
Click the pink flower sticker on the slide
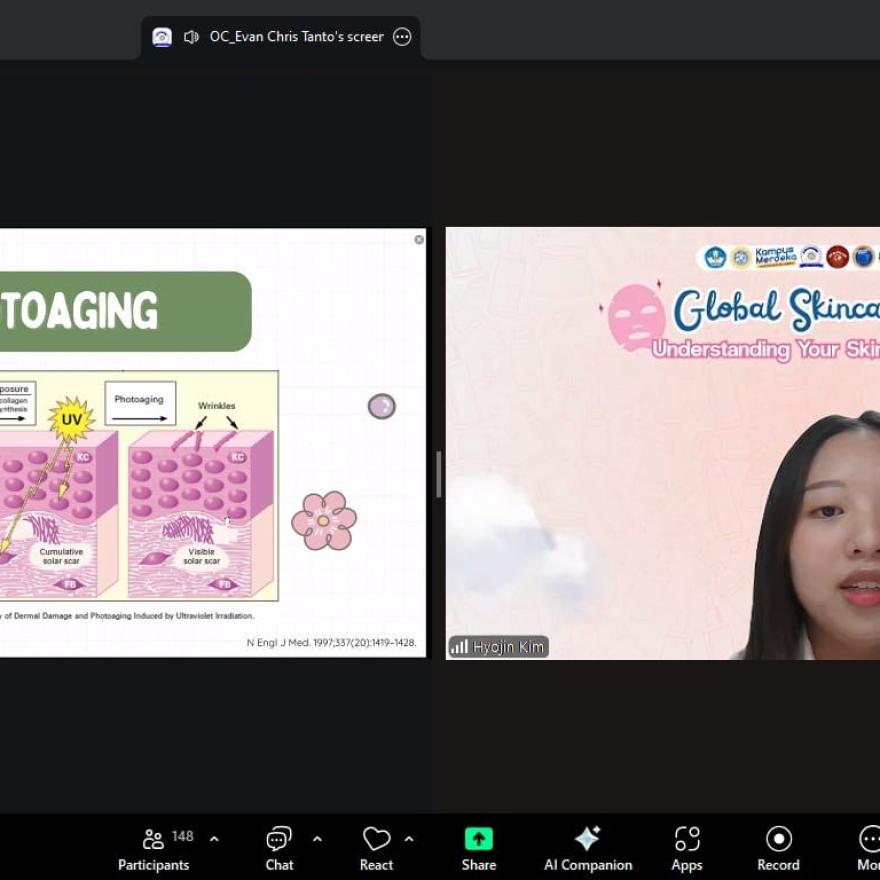point(324,520)
